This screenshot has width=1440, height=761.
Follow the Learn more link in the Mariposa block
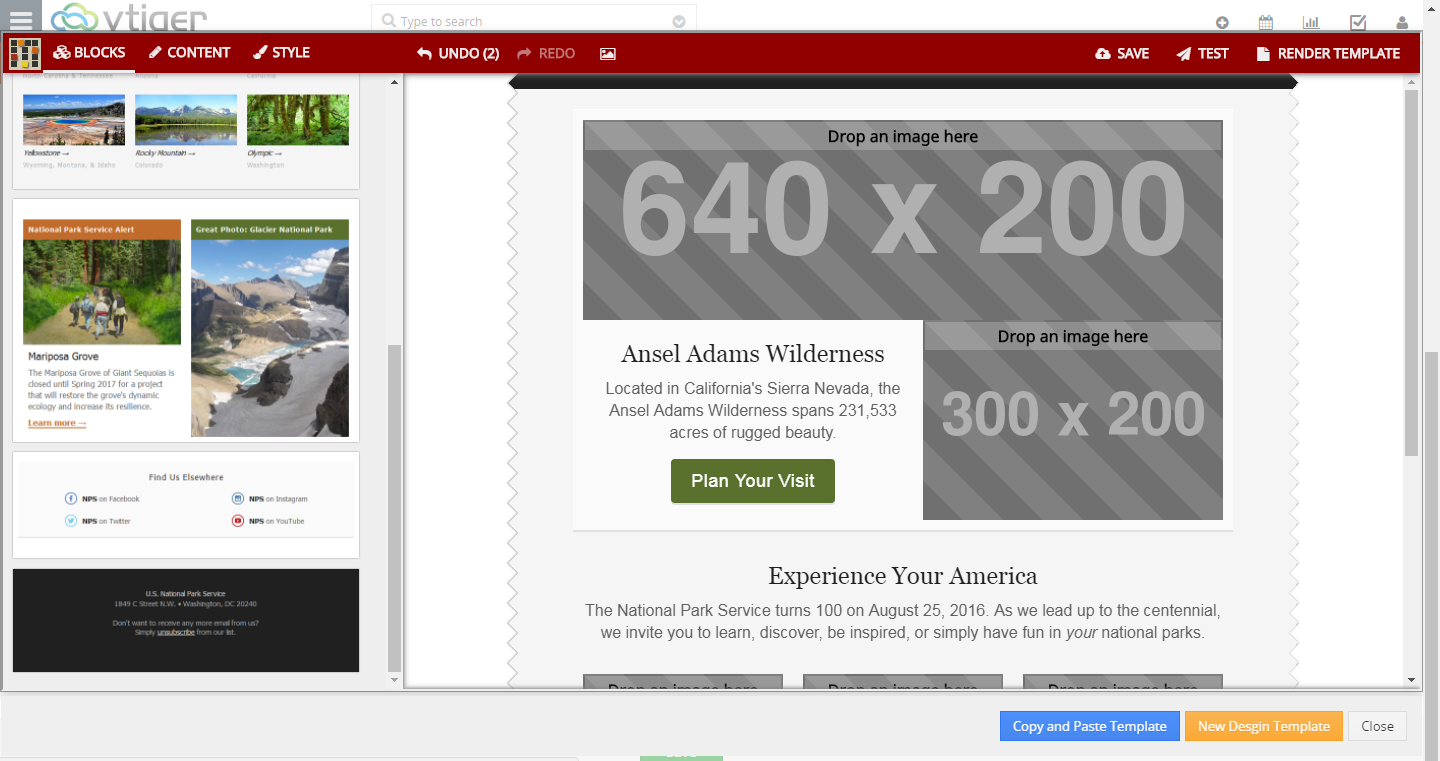click(57, 423)
